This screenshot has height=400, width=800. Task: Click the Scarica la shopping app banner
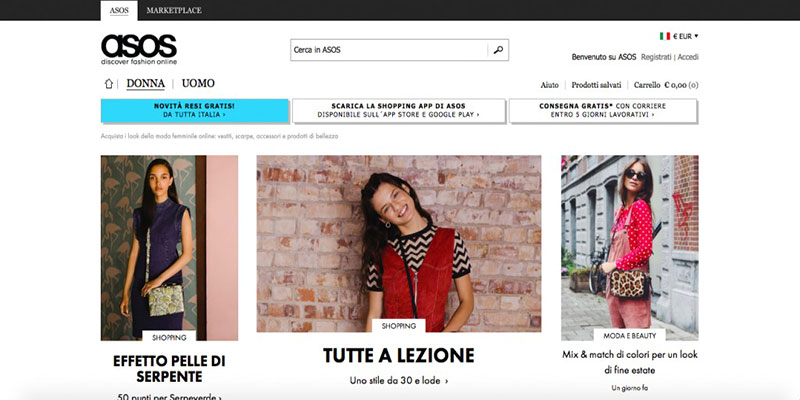click(x=398, y=111)
